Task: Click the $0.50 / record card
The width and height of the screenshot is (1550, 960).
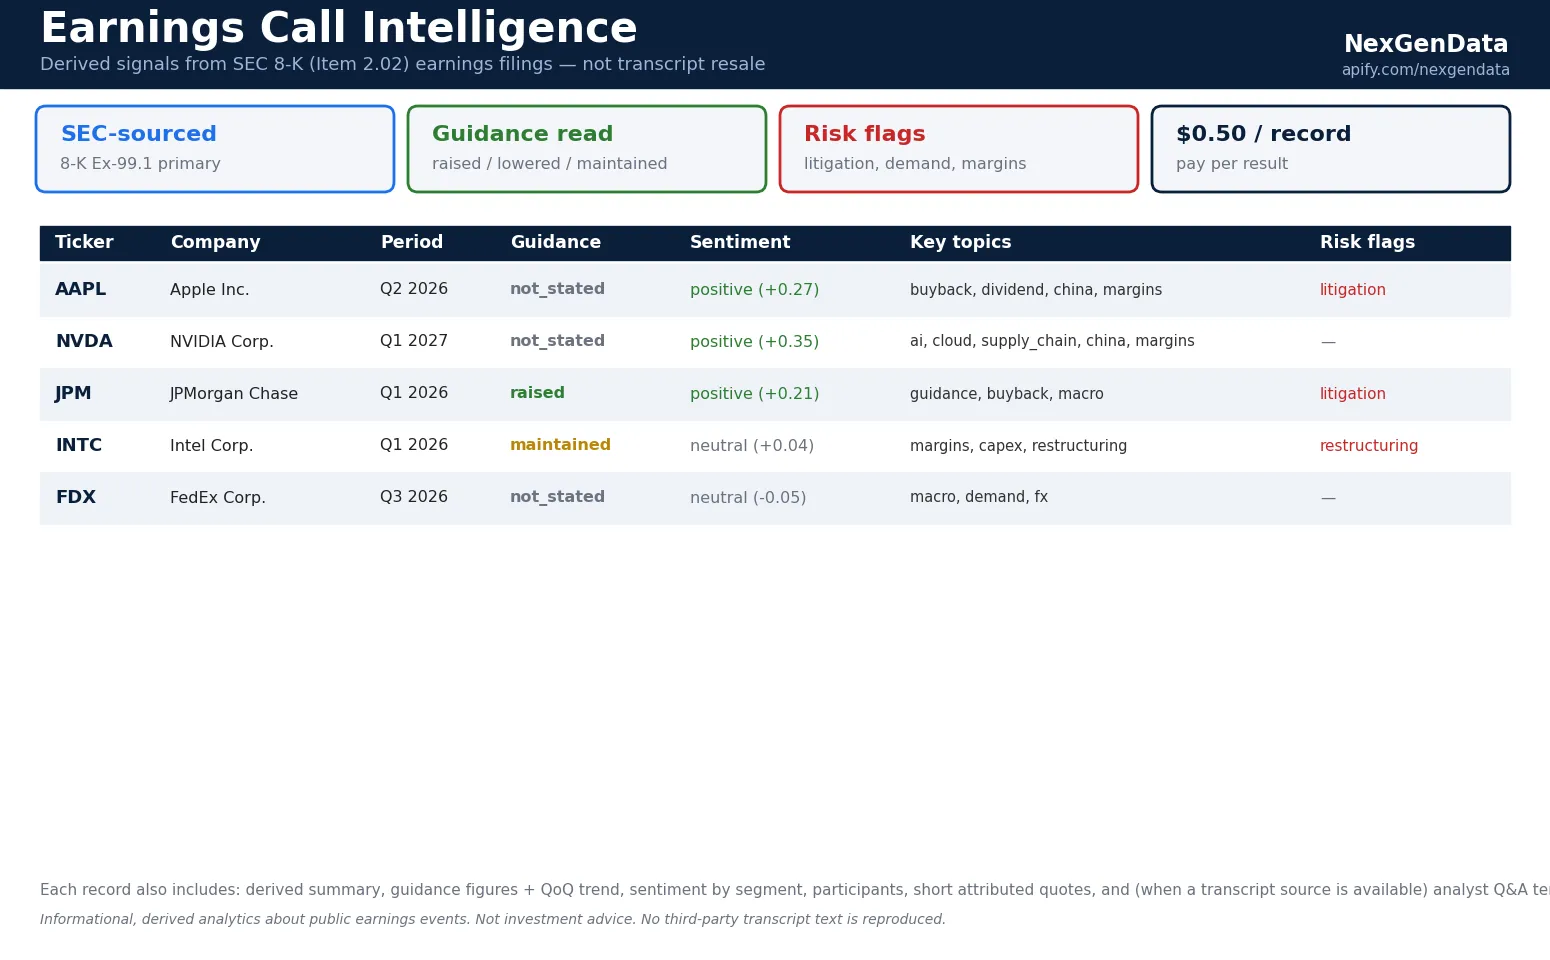Action: point(1331,149)
